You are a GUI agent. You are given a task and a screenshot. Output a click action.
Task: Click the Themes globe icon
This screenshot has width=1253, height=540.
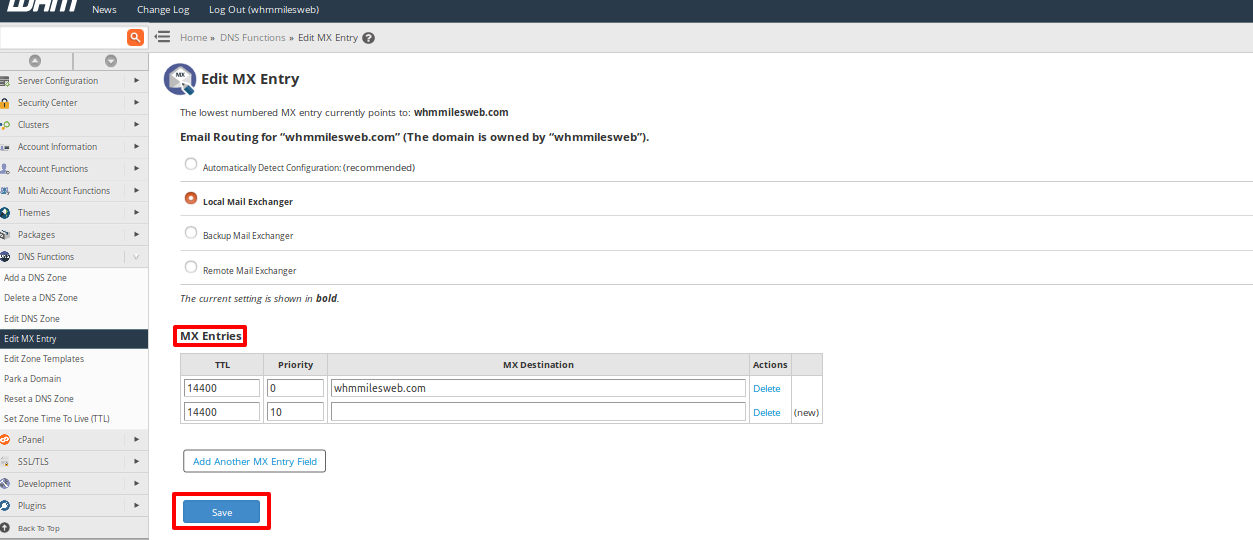[x=6, y=213]
